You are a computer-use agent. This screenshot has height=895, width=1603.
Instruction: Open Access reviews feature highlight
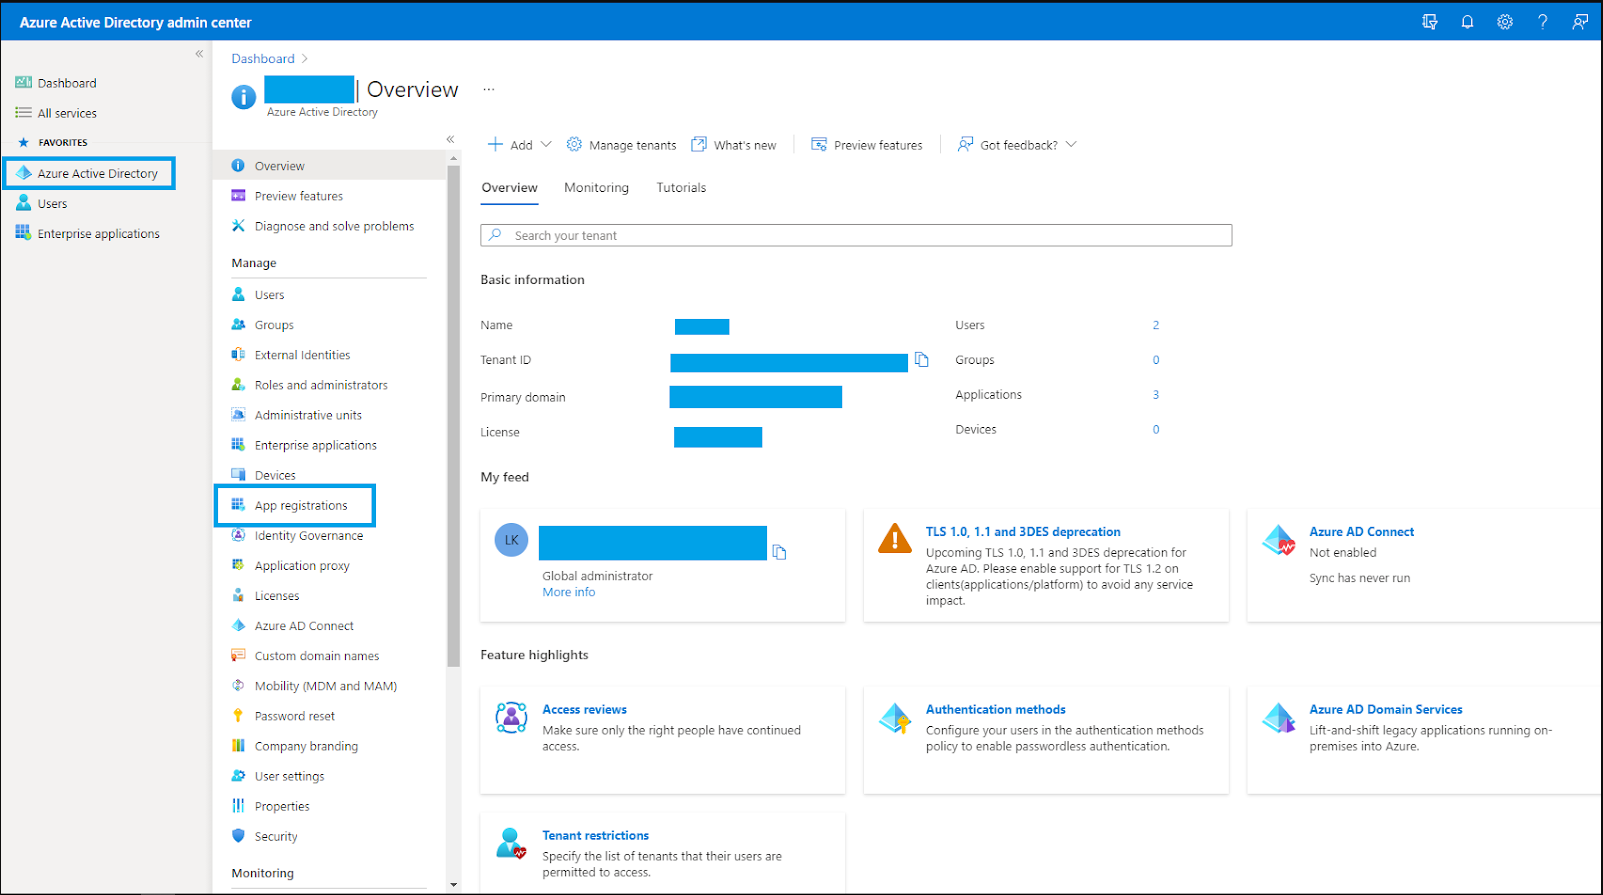584,709
